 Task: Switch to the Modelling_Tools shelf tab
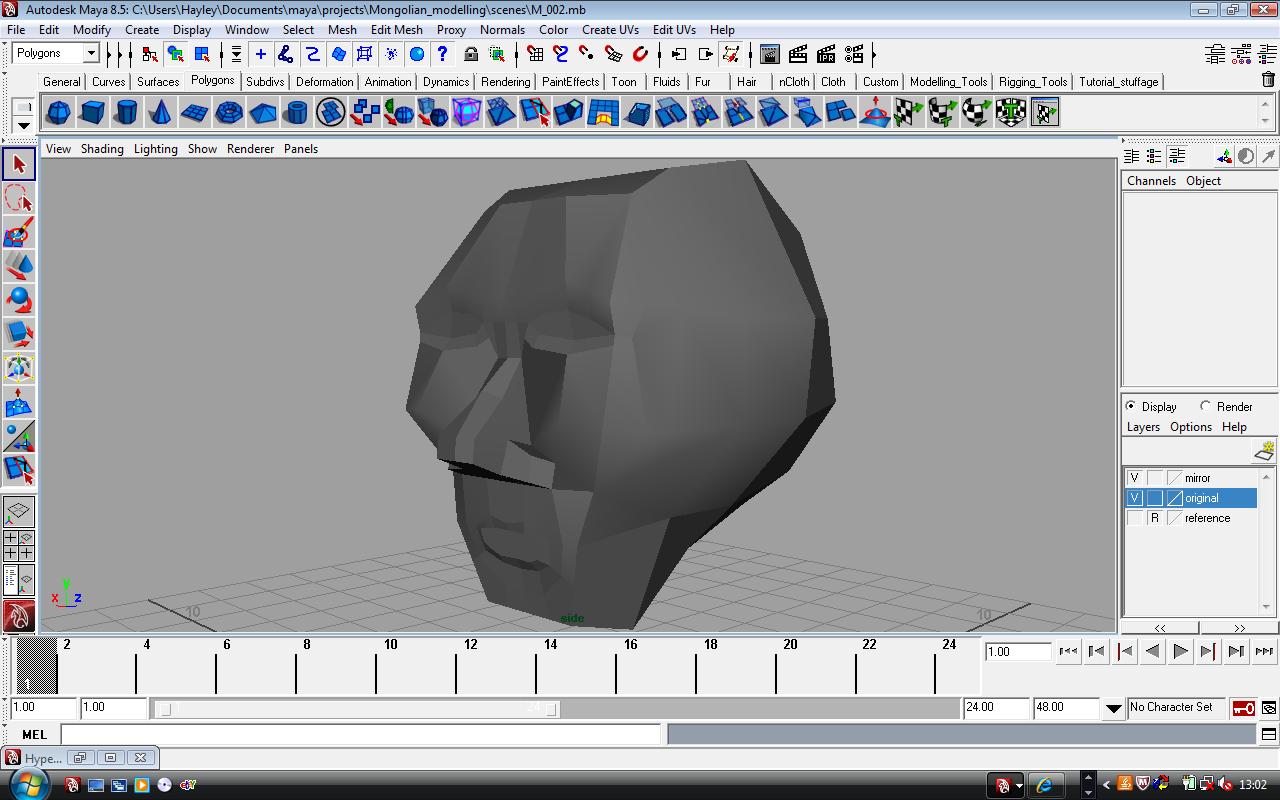[947, 82]
